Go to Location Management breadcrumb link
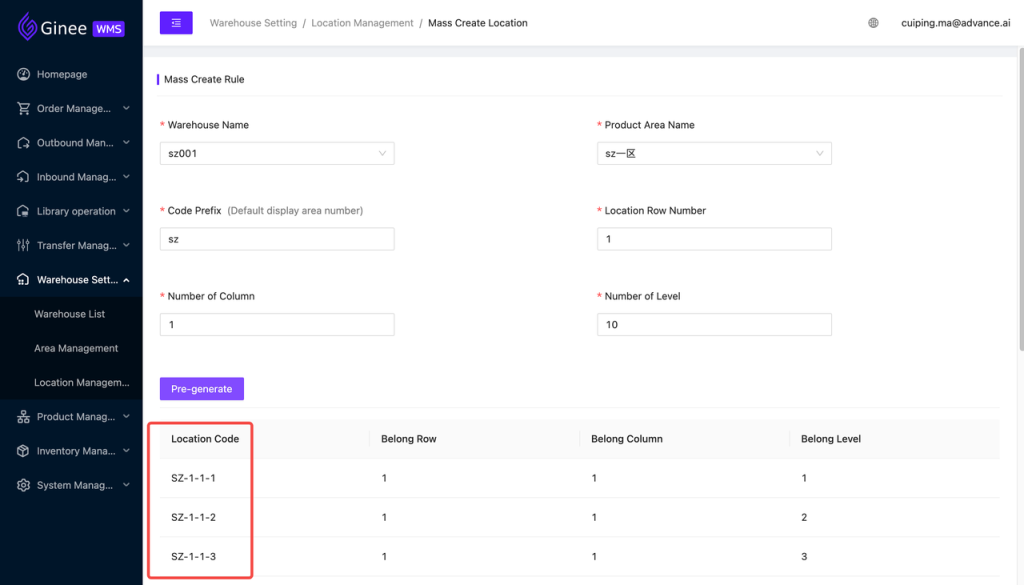The width and height of the screenshot is (1024, 585). click(362, 23)
